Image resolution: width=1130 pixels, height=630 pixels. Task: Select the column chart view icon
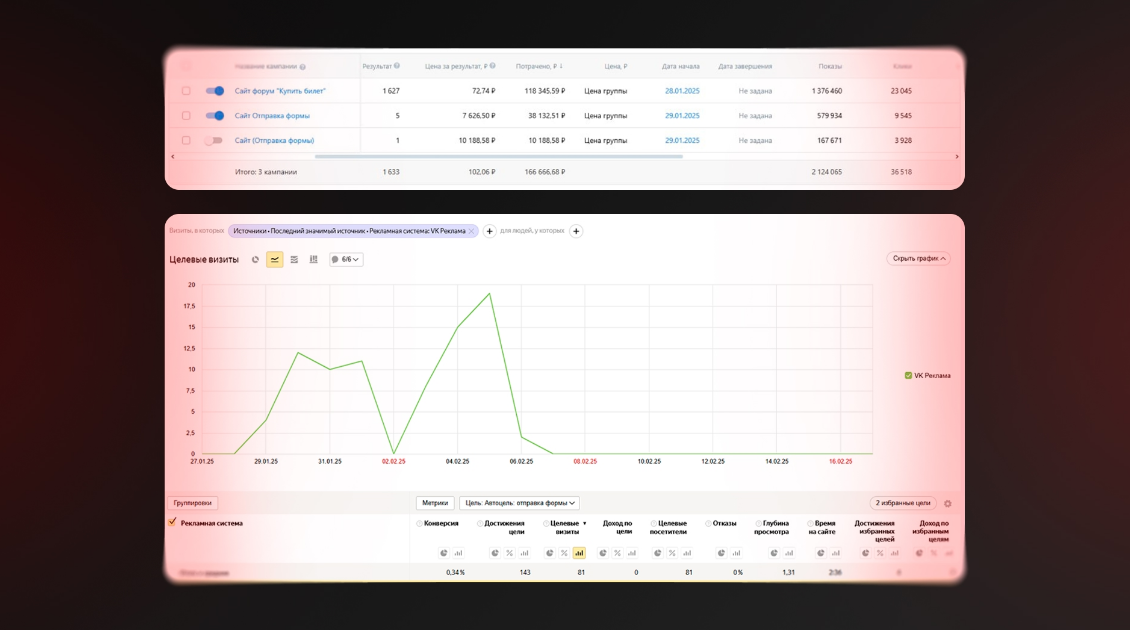click(313, 259)
